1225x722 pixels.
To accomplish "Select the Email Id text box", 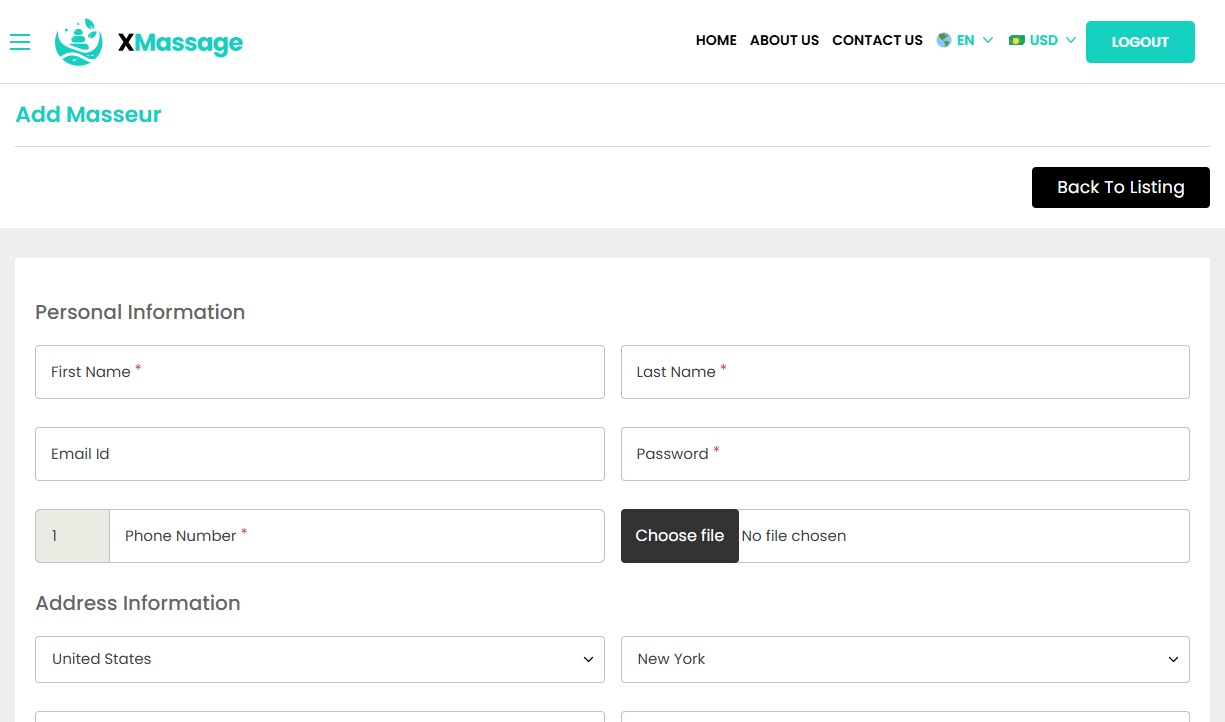I will 319,454.
